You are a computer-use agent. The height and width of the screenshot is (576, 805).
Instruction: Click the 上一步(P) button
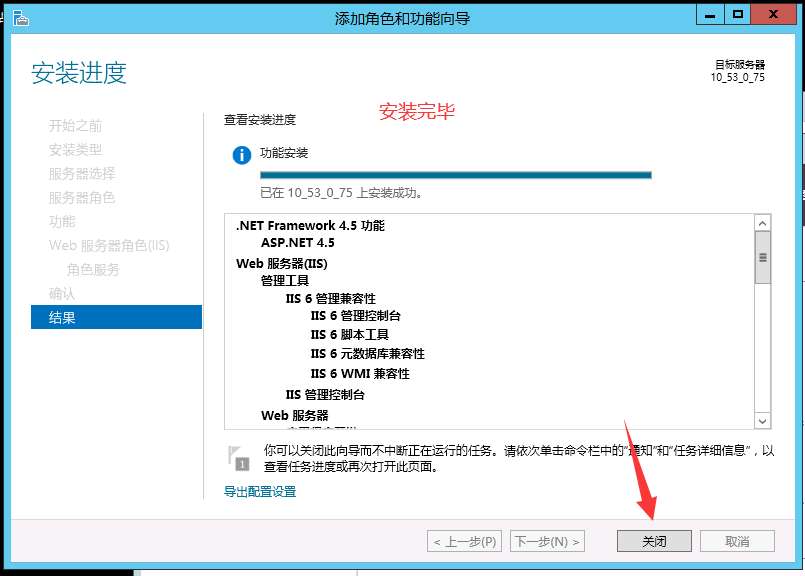(463, 540)
